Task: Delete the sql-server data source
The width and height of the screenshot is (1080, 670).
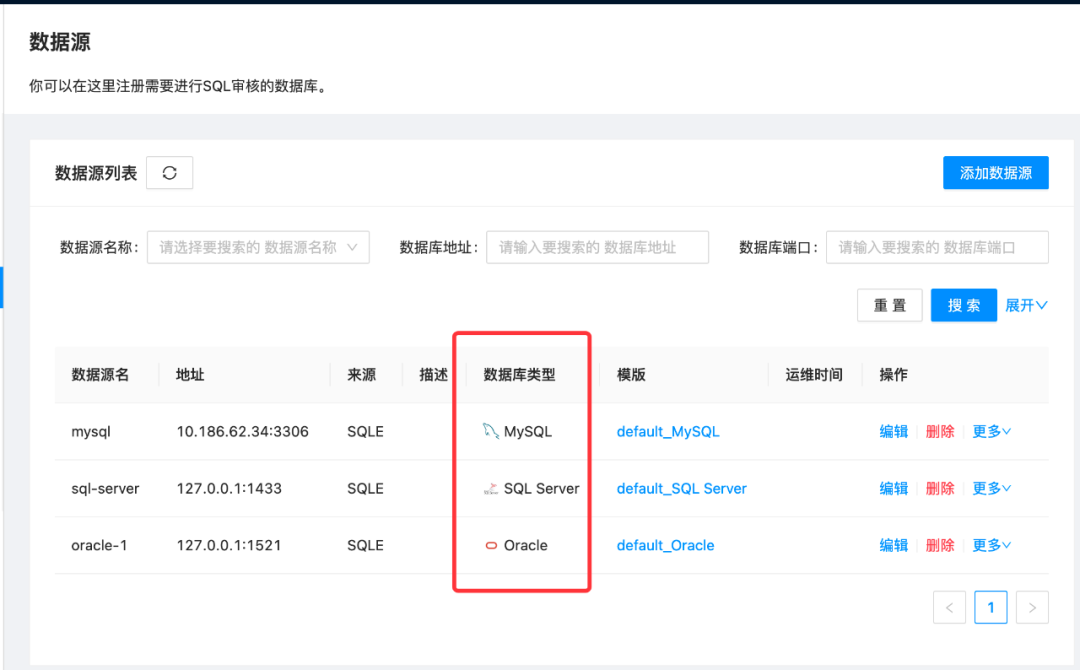Action: (x=939, y=488)
